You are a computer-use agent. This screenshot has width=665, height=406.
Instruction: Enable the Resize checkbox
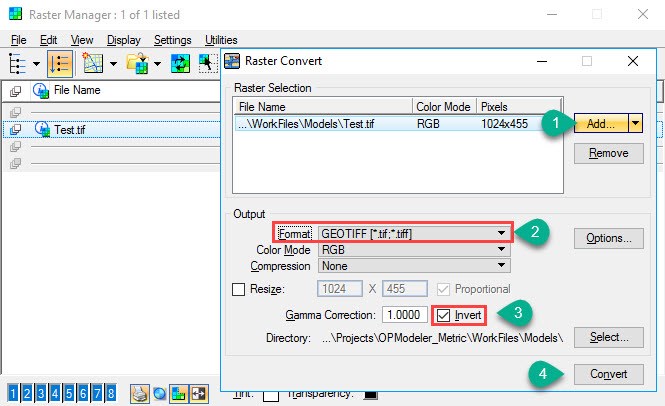(238, 289)
